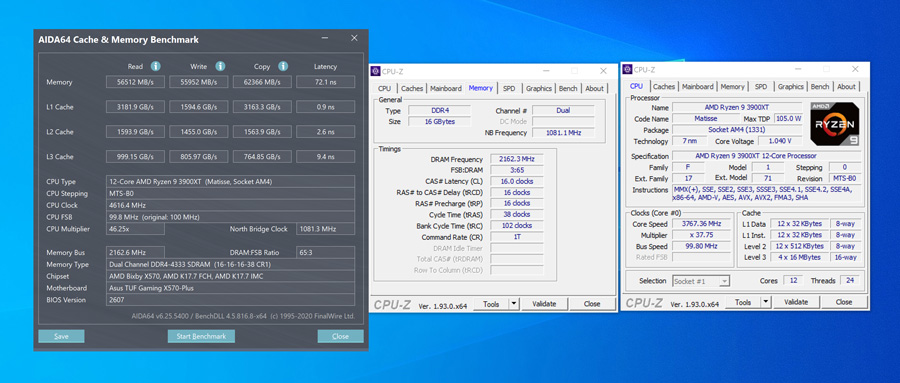The image size is (900, 383).
Task: Click Memory Latency value 72.1 ns
Action: point(325,82)
